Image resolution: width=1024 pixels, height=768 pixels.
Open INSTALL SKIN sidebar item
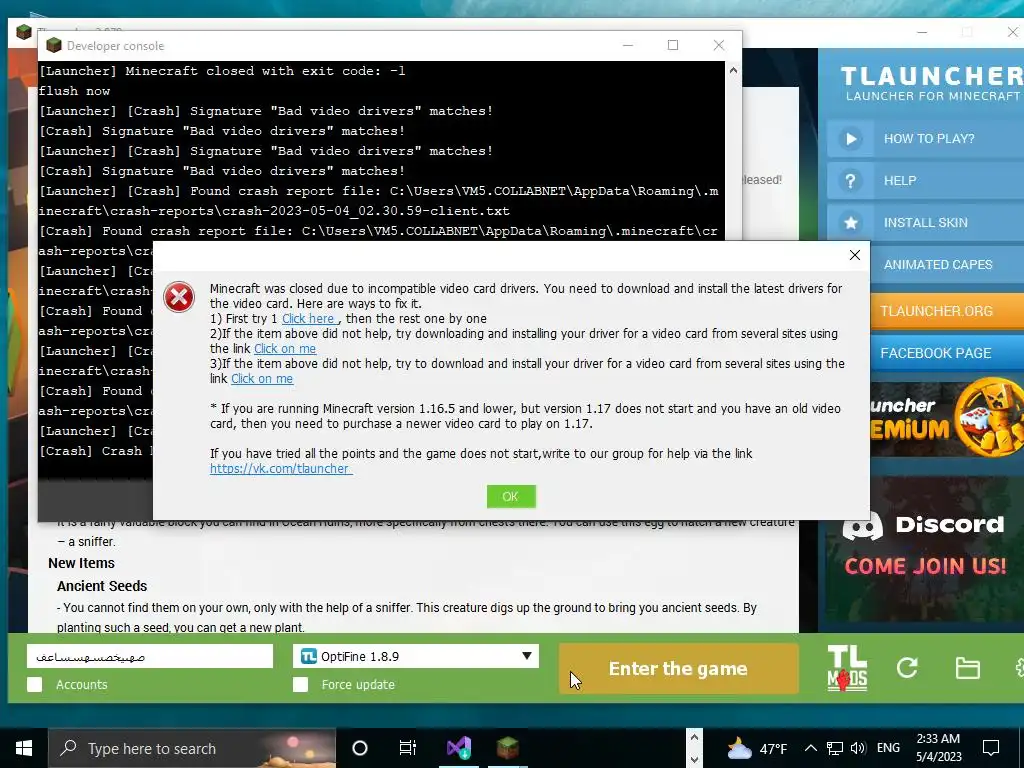coord(925,223)
